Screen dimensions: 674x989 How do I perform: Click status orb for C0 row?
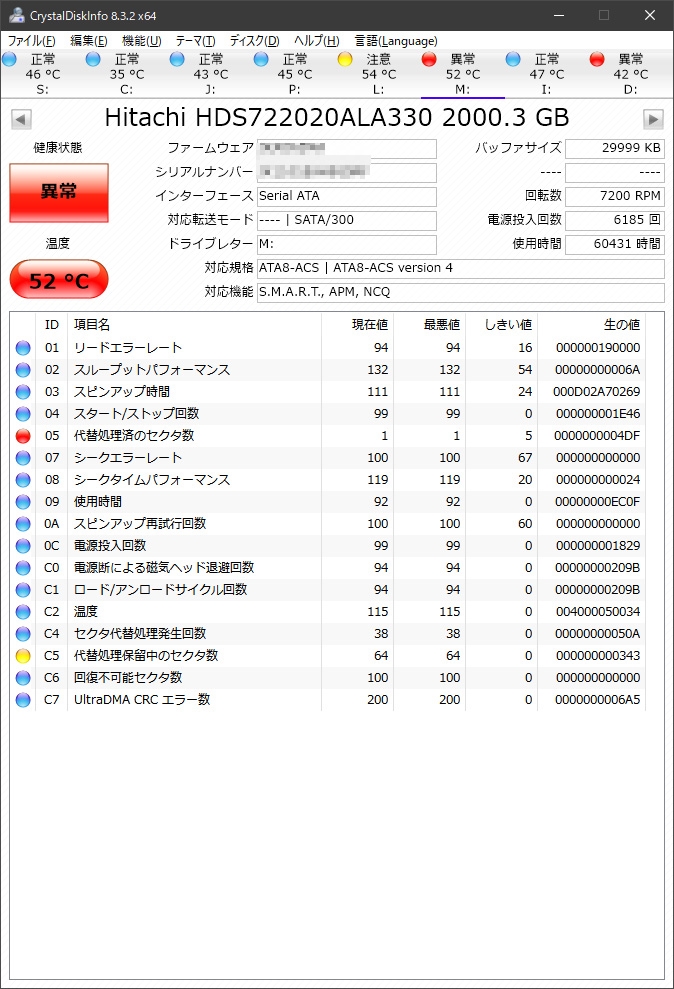point(23,568)
